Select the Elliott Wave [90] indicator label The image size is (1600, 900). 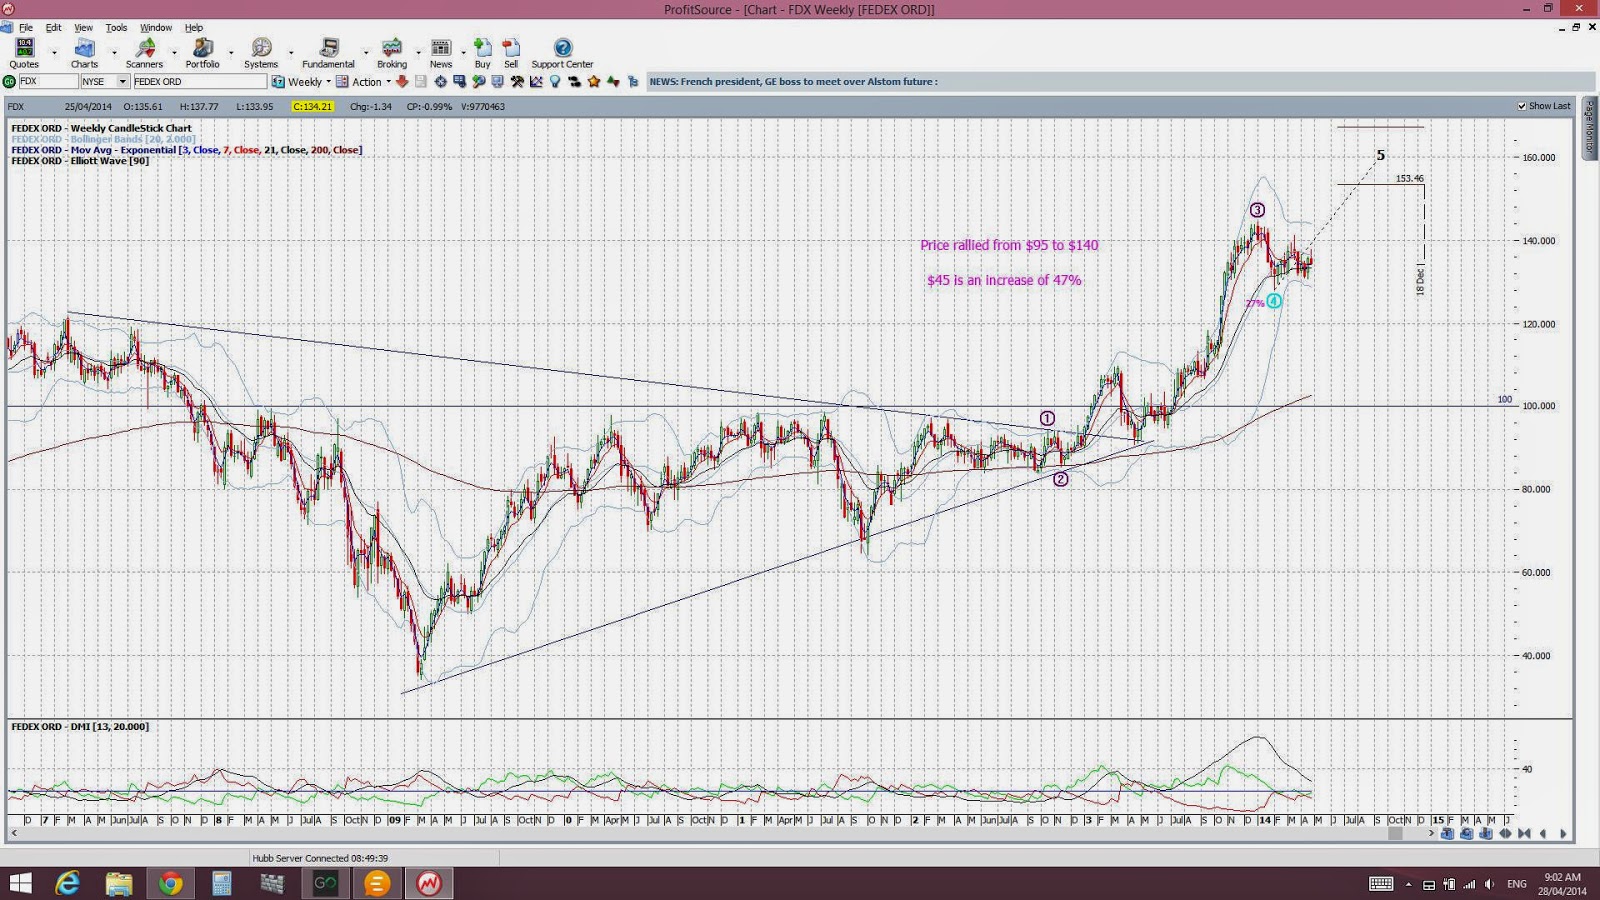coord(80,161)
